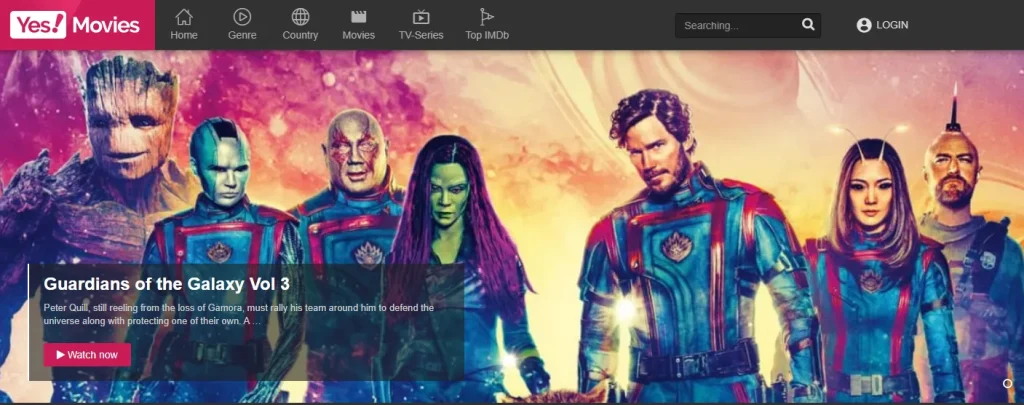The height and width of the screenshot is (405, 1024).
Task: Open the Country menu label
Action: click(300, 35)
